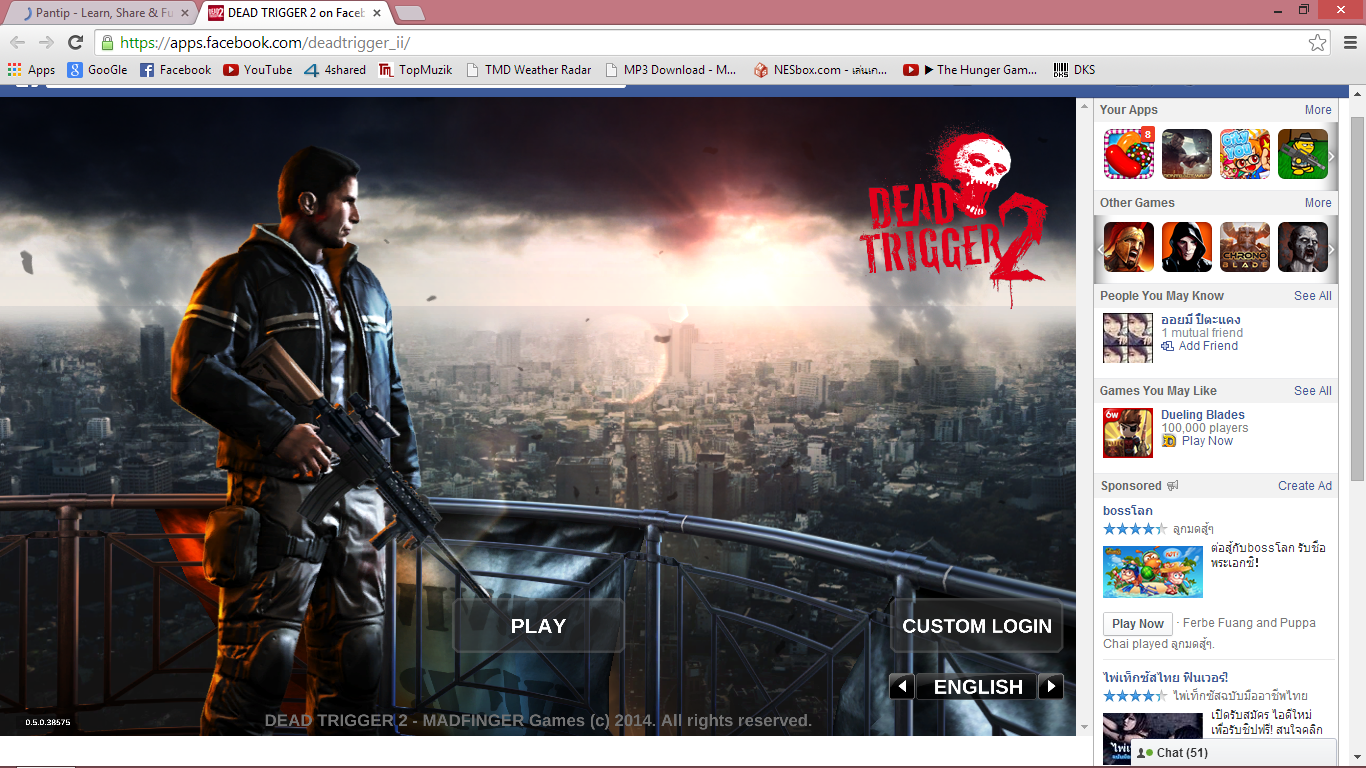Click the MADFINGER Games copyright text
Screen dimensions: 1366x768
point(538,720)
